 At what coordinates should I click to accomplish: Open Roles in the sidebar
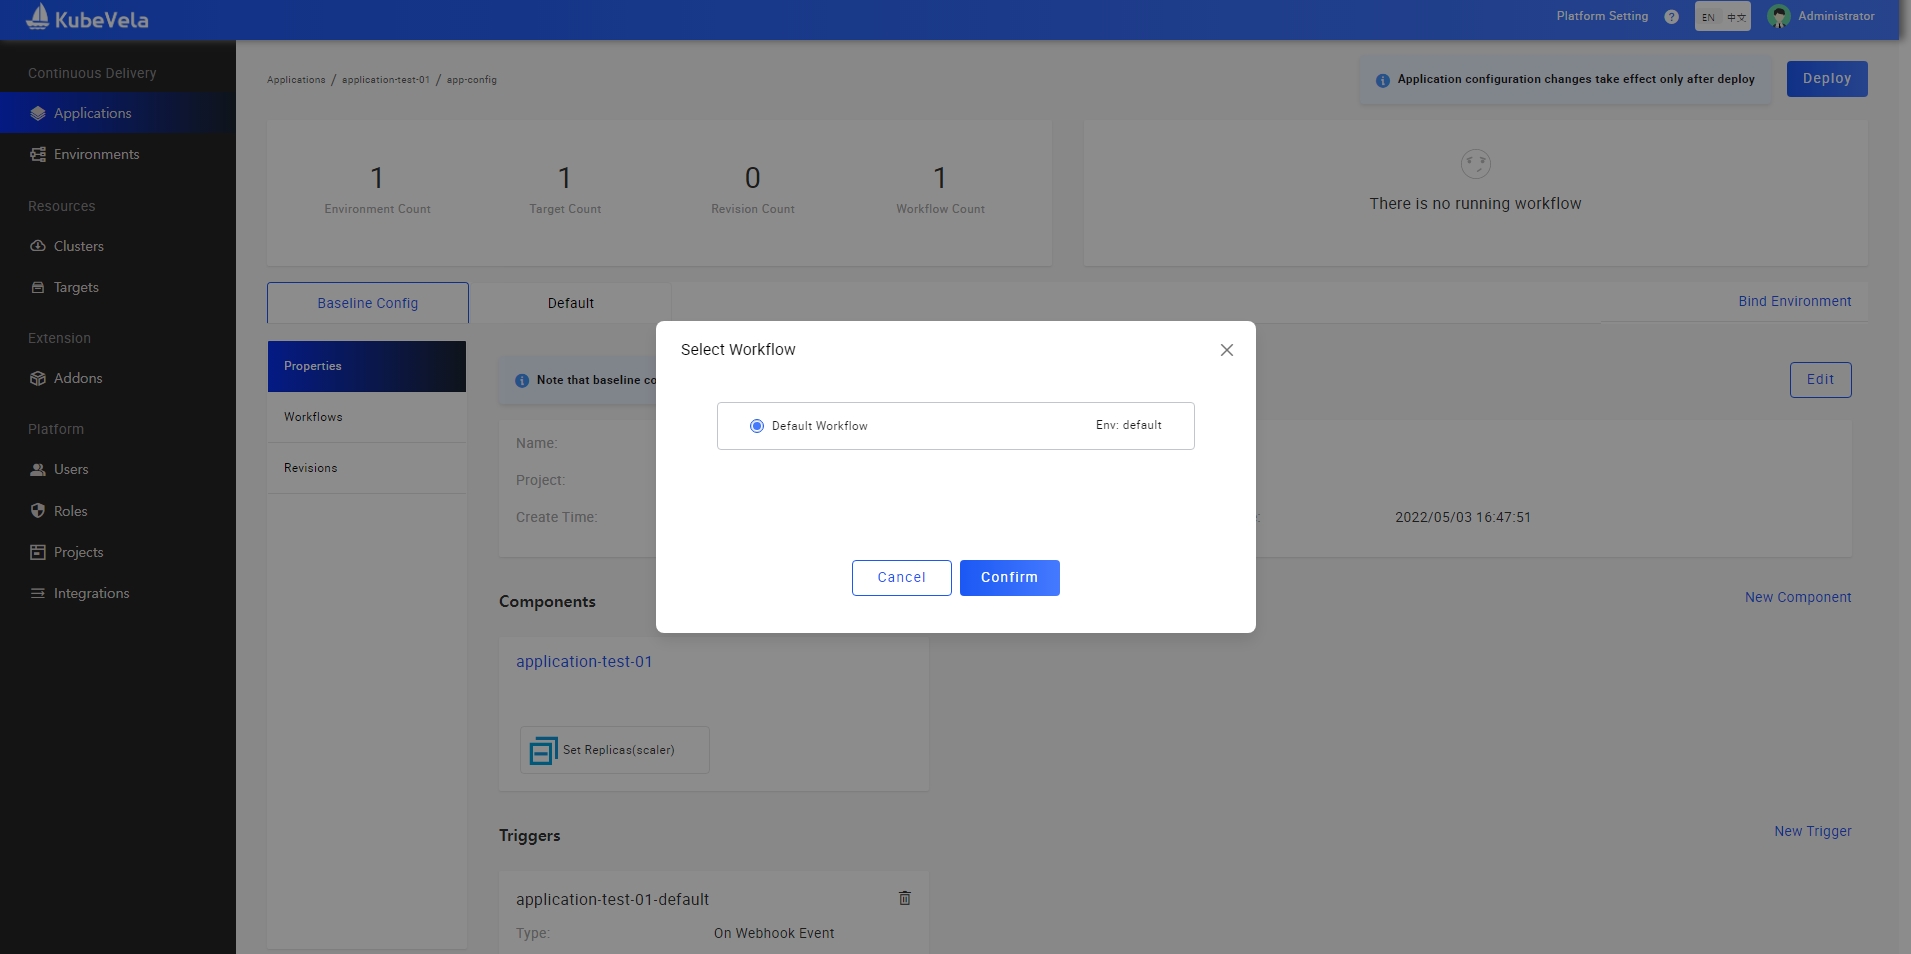coord(70,511)
